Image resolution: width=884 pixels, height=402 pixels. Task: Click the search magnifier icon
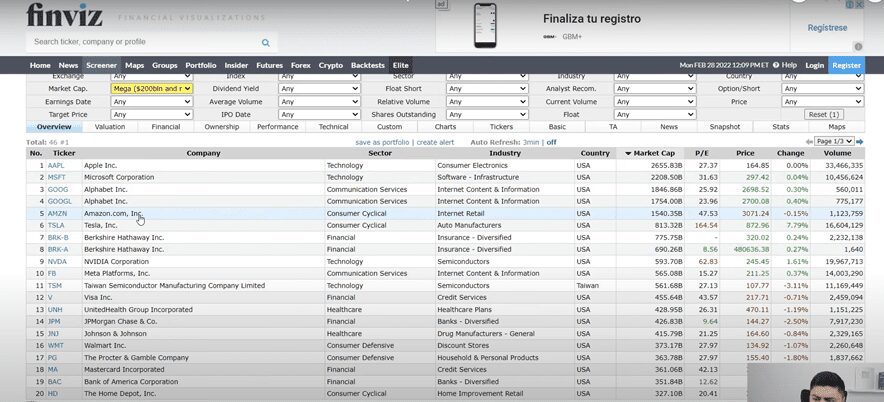click(266, 43)
